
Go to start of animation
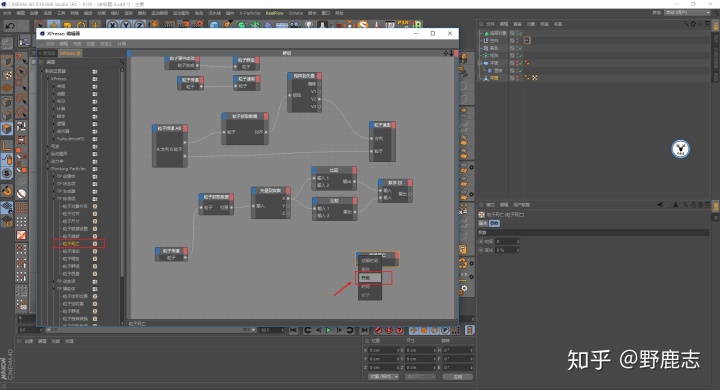point(293,330)
